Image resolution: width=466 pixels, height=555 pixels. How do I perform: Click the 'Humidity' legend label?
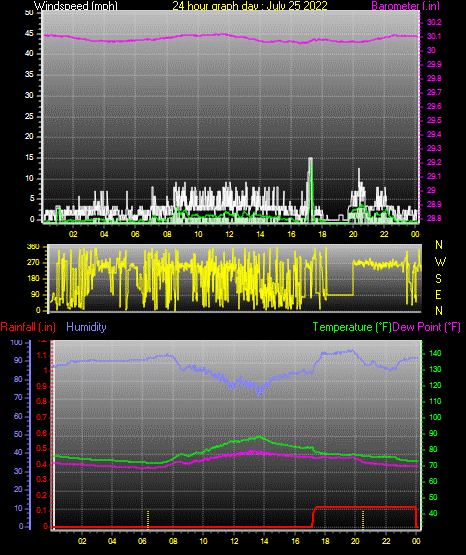click(86, 327)
